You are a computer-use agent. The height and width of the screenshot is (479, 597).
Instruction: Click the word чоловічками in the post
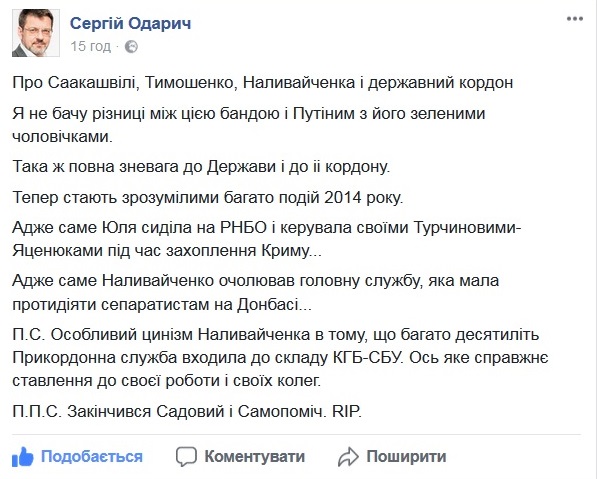(x=62, y=136)
